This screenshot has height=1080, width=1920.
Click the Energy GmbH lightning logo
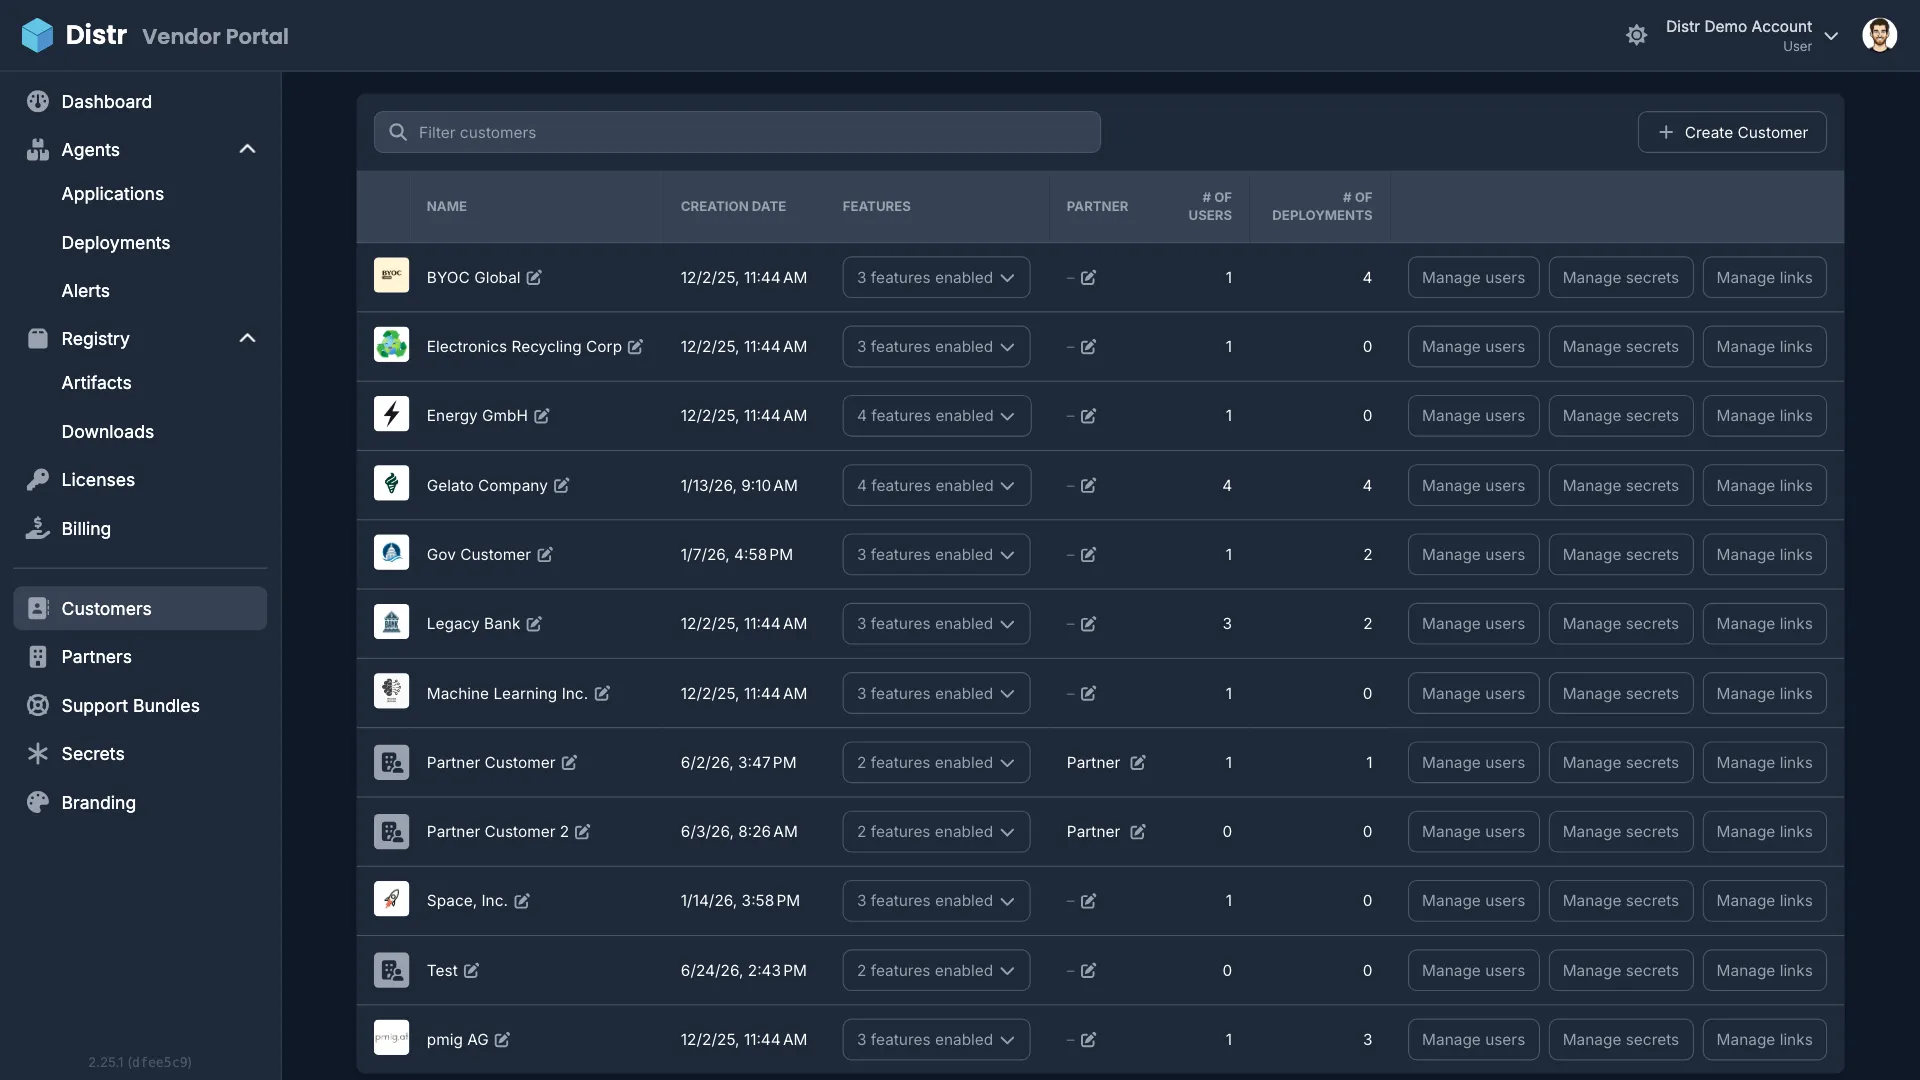[x=391, y=413]
